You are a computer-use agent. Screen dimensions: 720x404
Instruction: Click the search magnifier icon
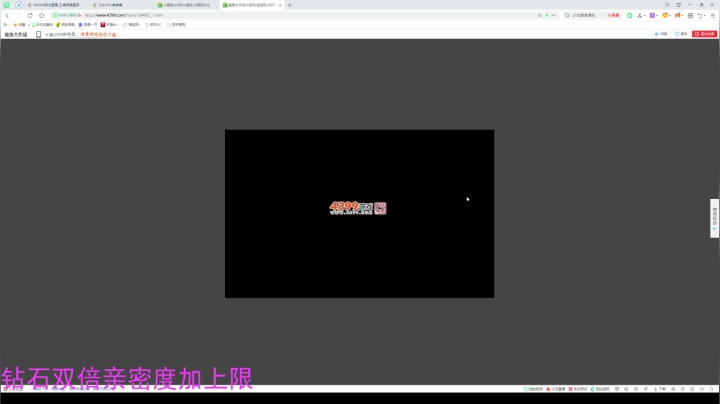point(567,15)
